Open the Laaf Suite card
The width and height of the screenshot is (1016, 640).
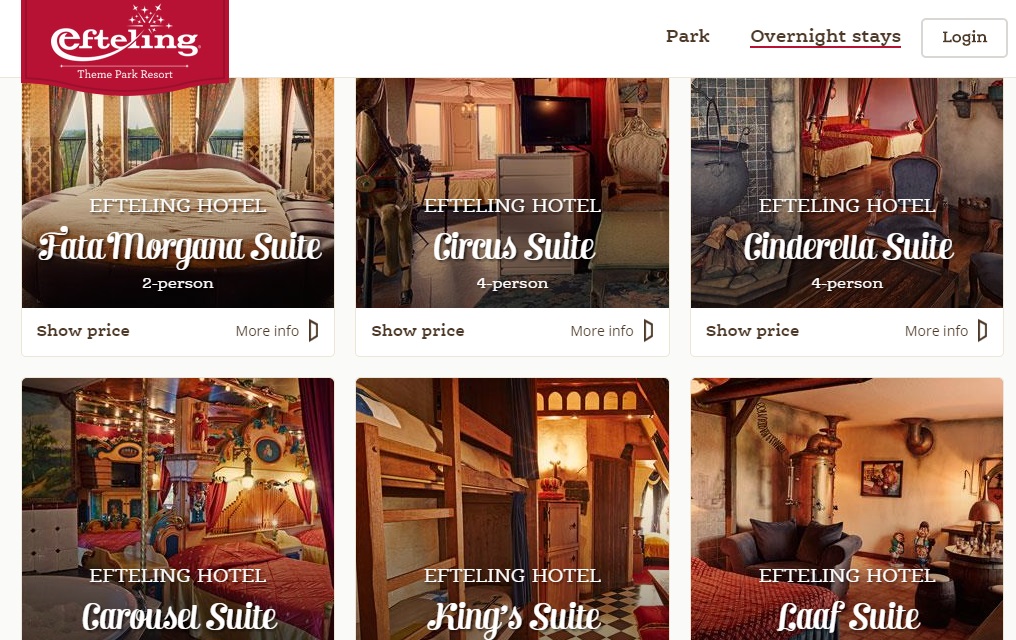pyautogui.click(x=847, y=509)
